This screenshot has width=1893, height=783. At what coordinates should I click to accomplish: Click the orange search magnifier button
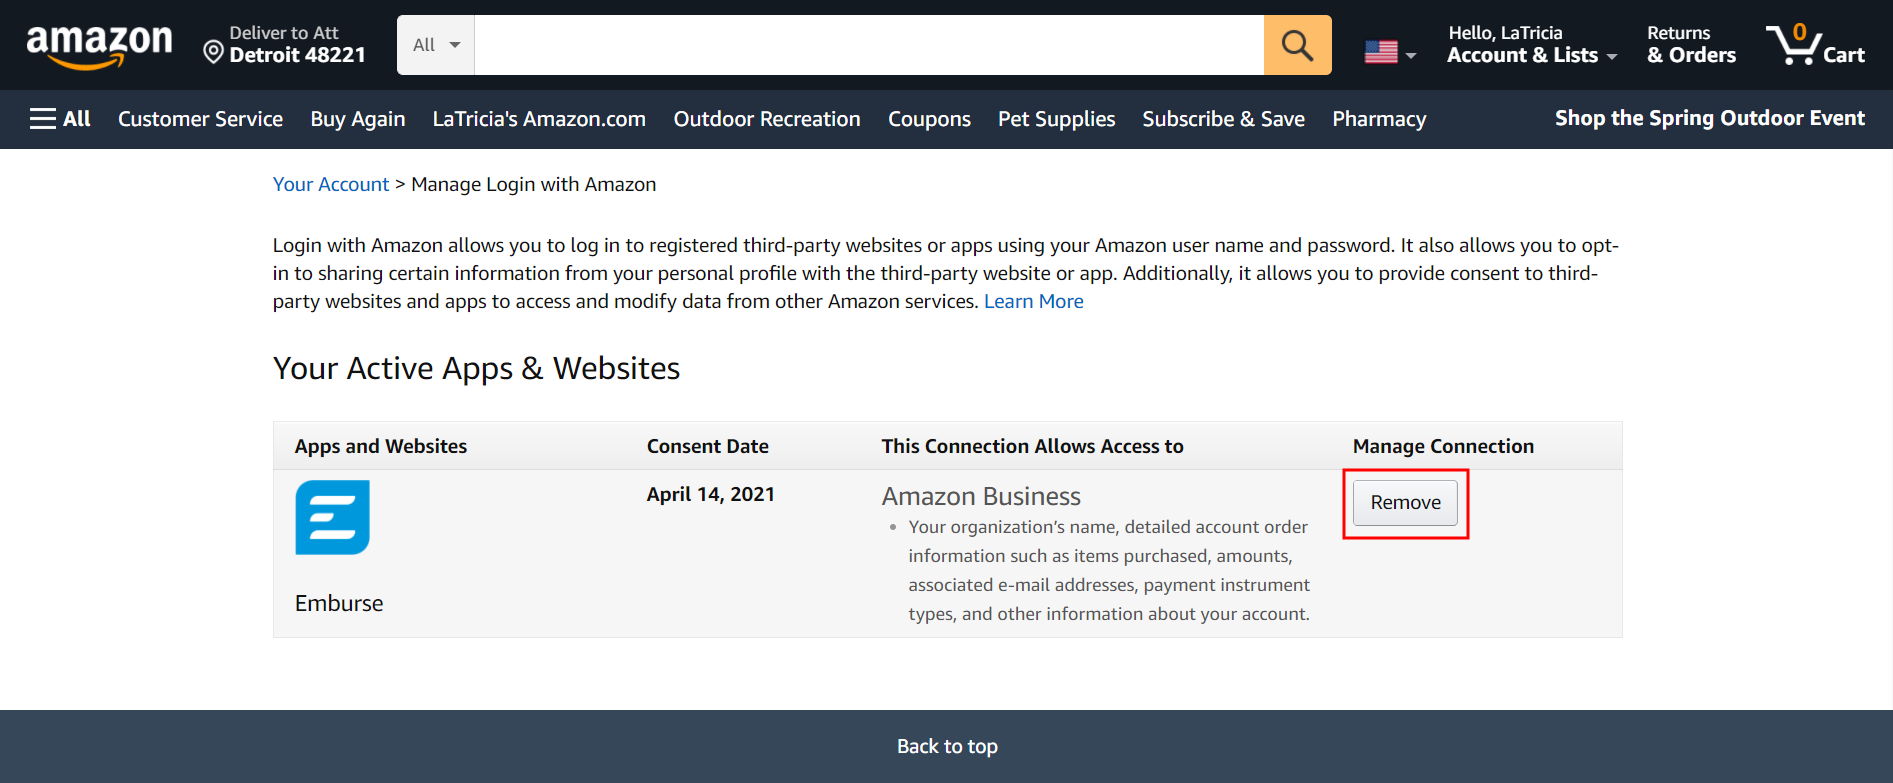[x=1297, y=45]
